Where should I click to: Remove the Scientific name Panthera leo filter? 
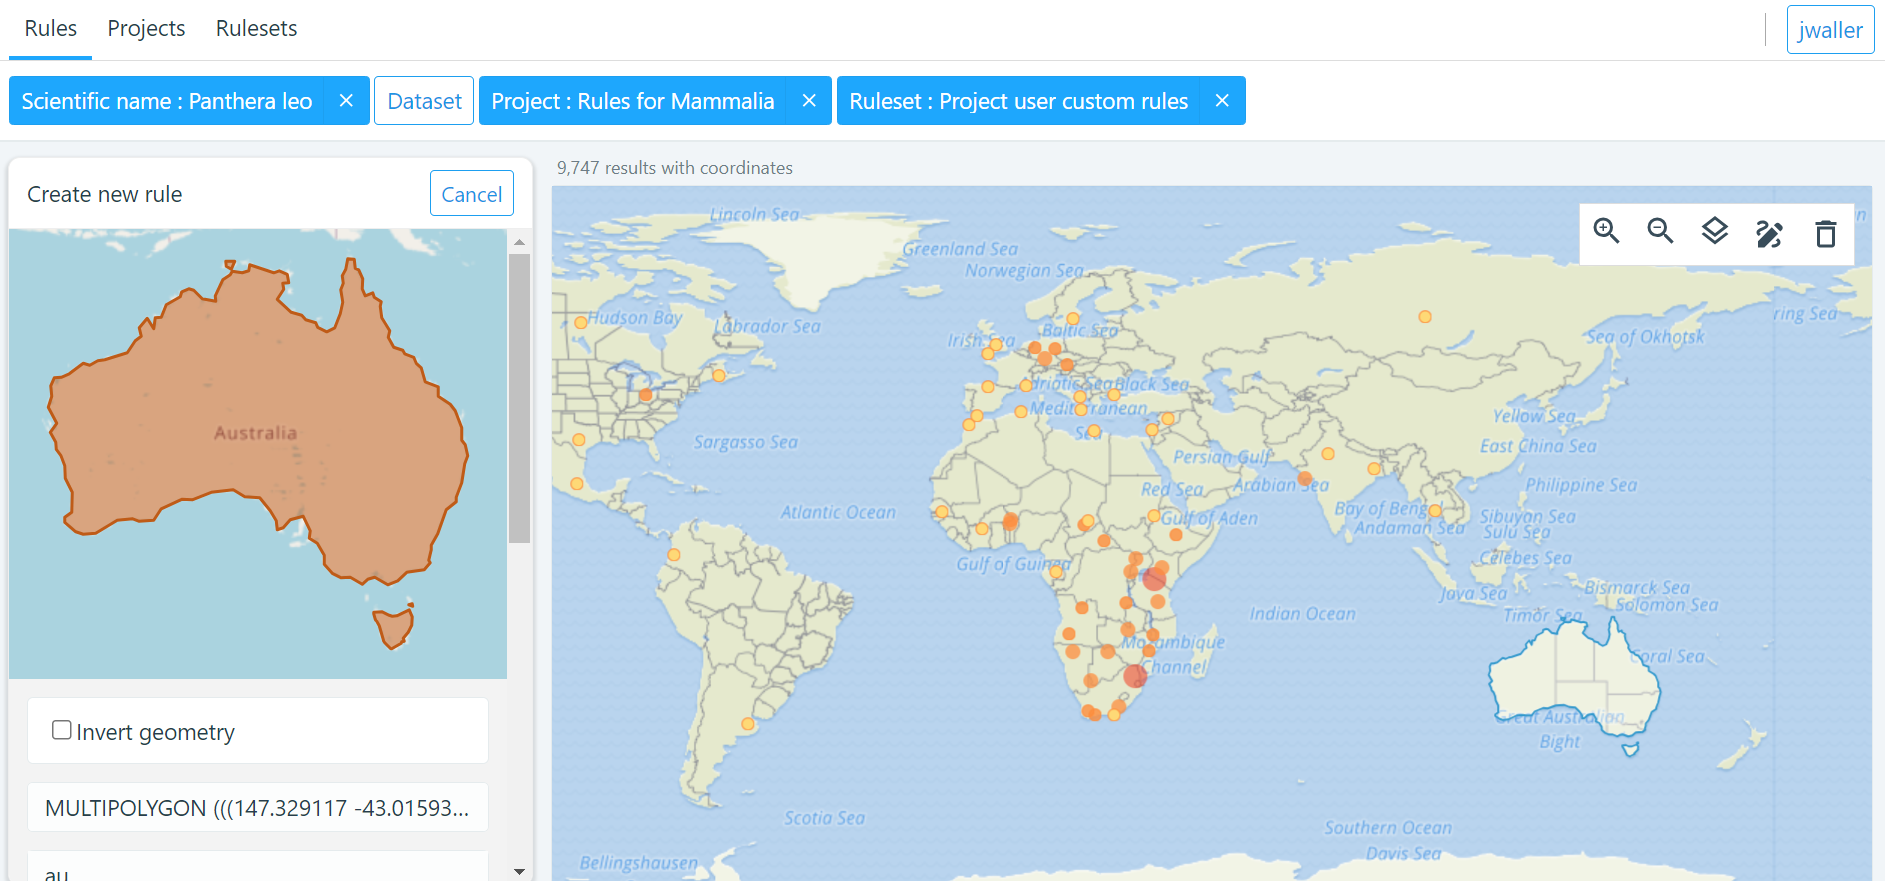pyautogui.click(x=346, y=101)
